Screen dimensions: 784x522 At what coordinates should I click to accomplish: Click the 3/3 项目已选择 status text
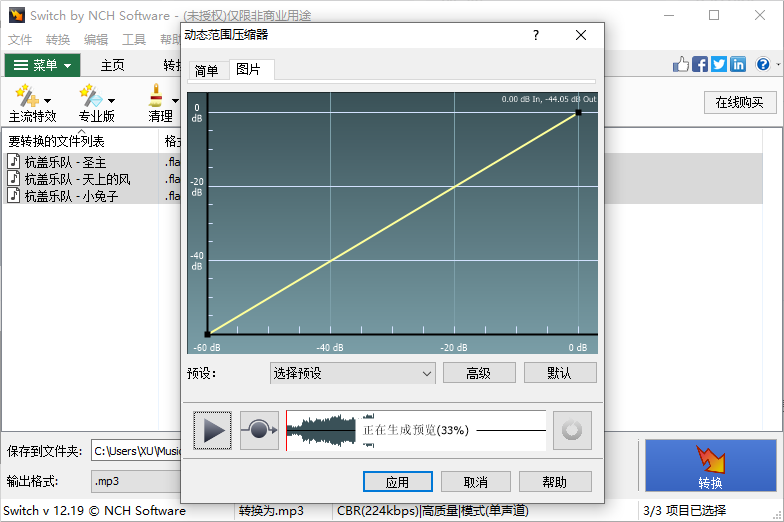tap(684, 510)
